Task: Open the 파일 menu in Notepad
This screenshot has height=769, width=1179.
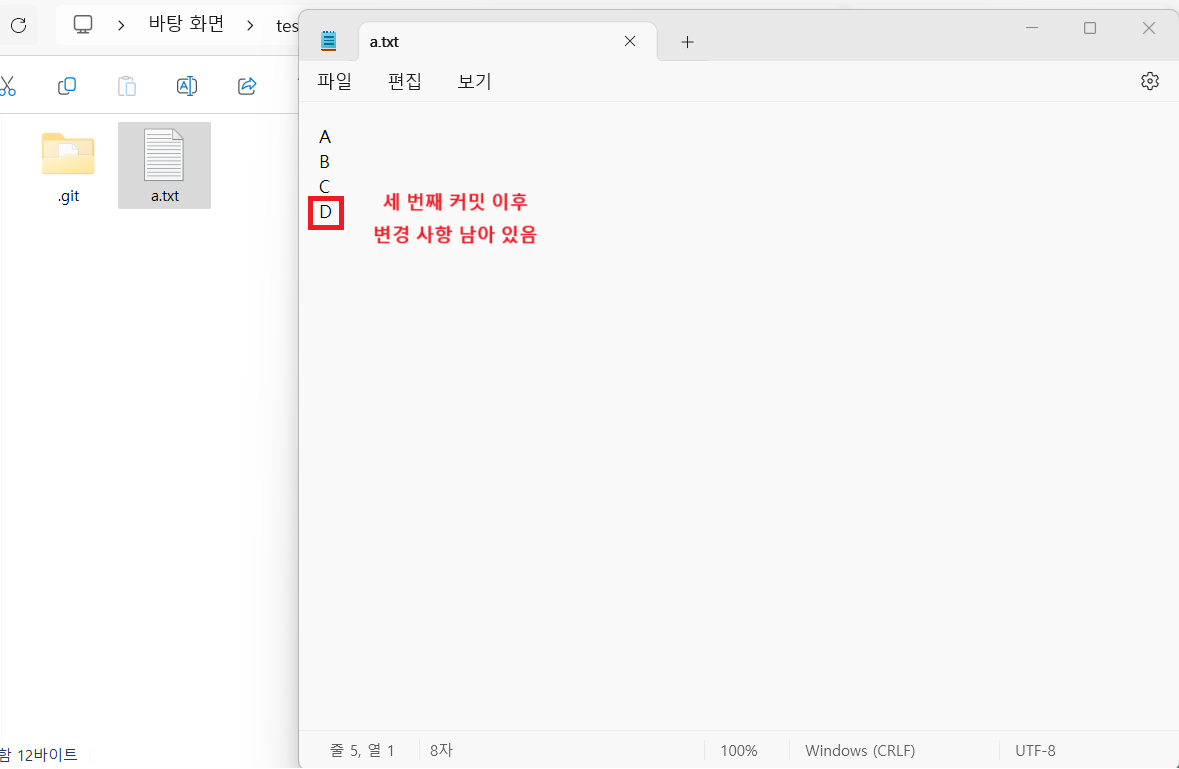Action: point(334,81)
